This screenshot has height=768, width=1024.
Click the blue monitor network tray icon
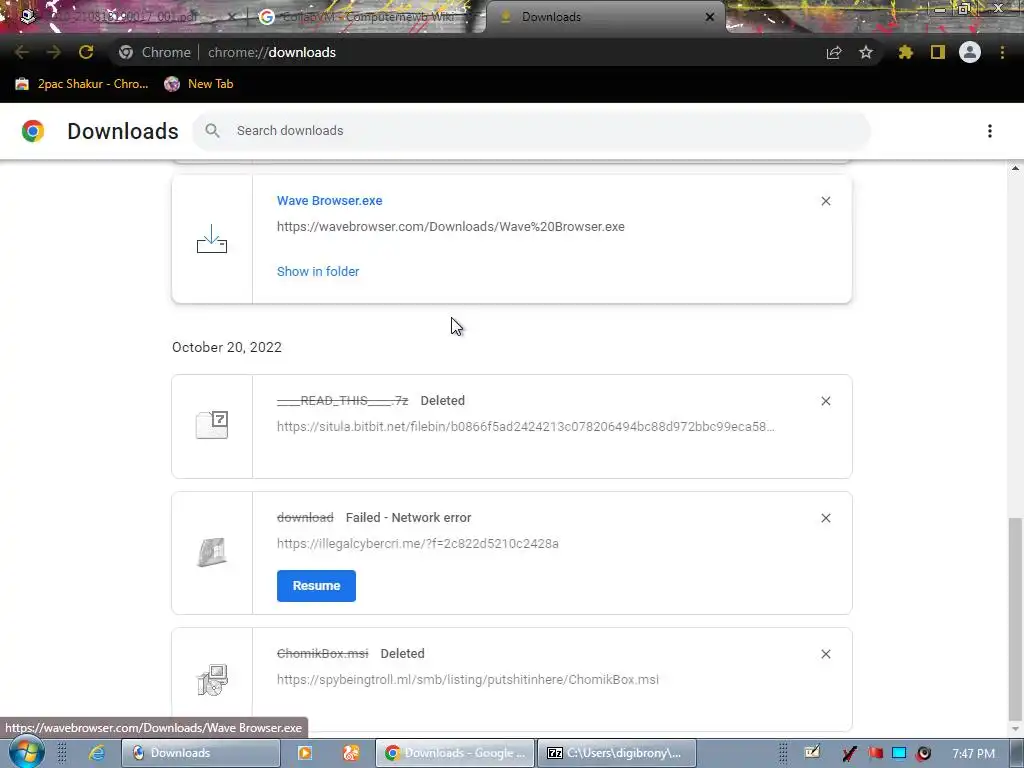pyautogui.click(x=899, y=754)
